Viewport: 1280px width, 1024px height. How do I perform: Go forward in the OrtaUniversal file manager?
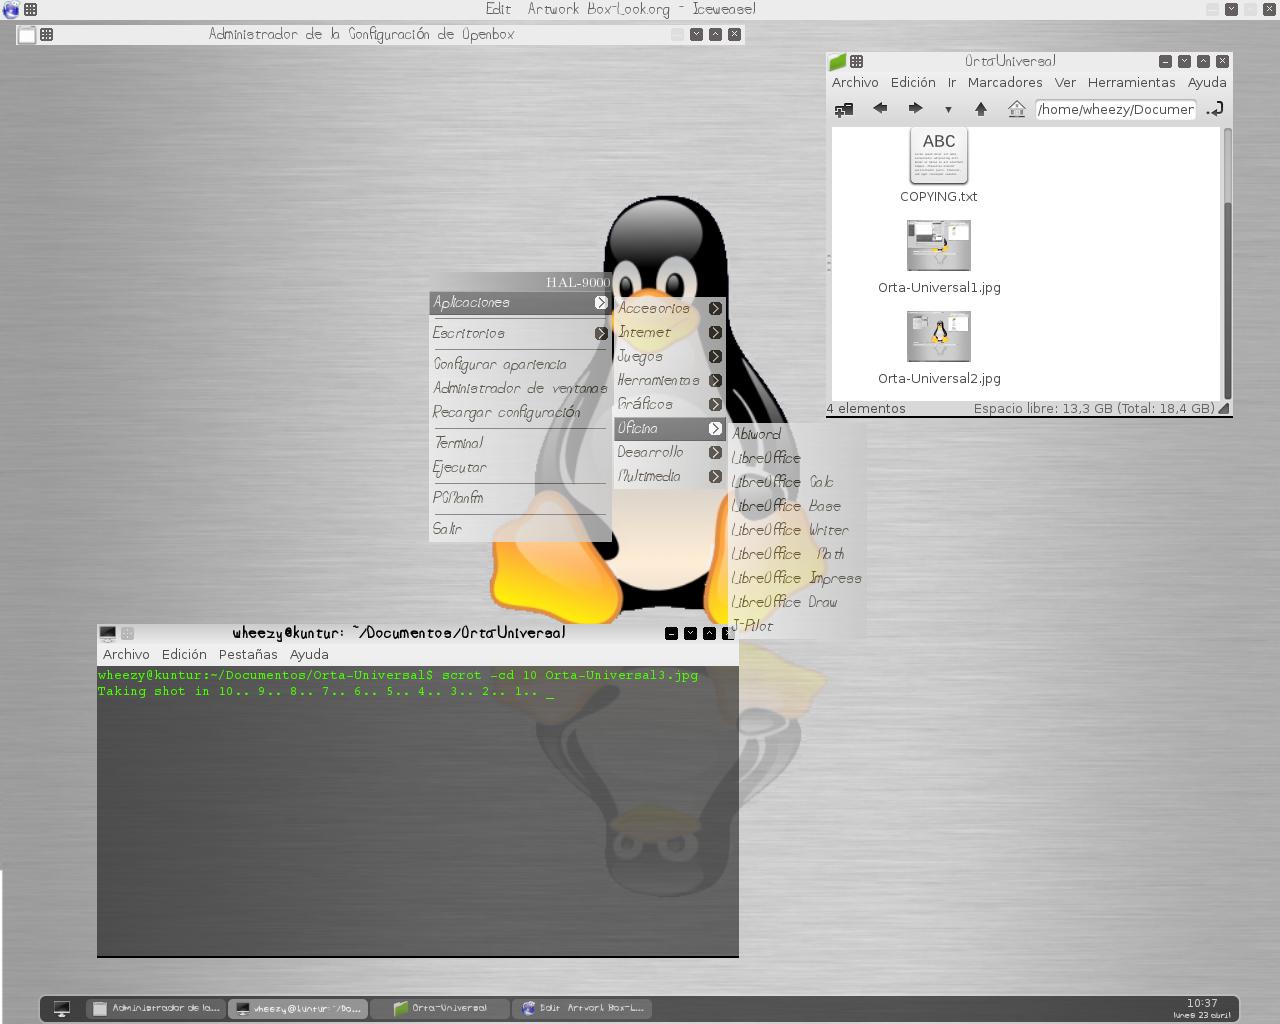tap(915, 108)
